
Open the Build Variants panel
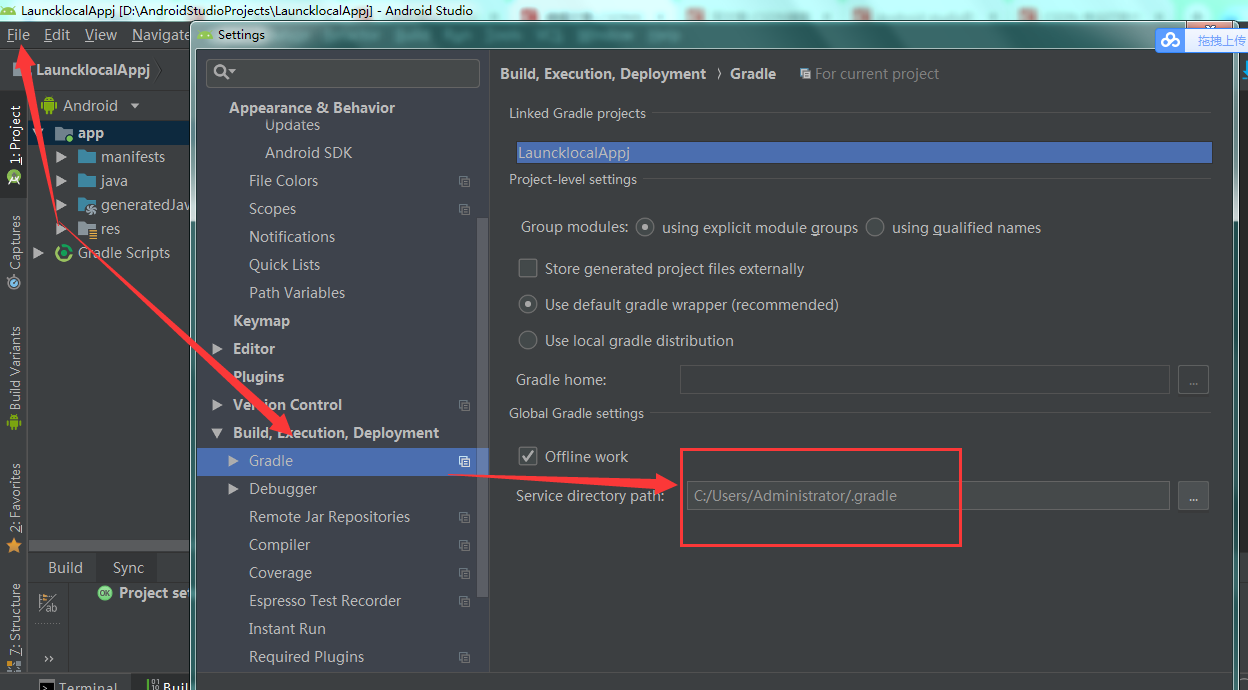click(x=14, y=370)
